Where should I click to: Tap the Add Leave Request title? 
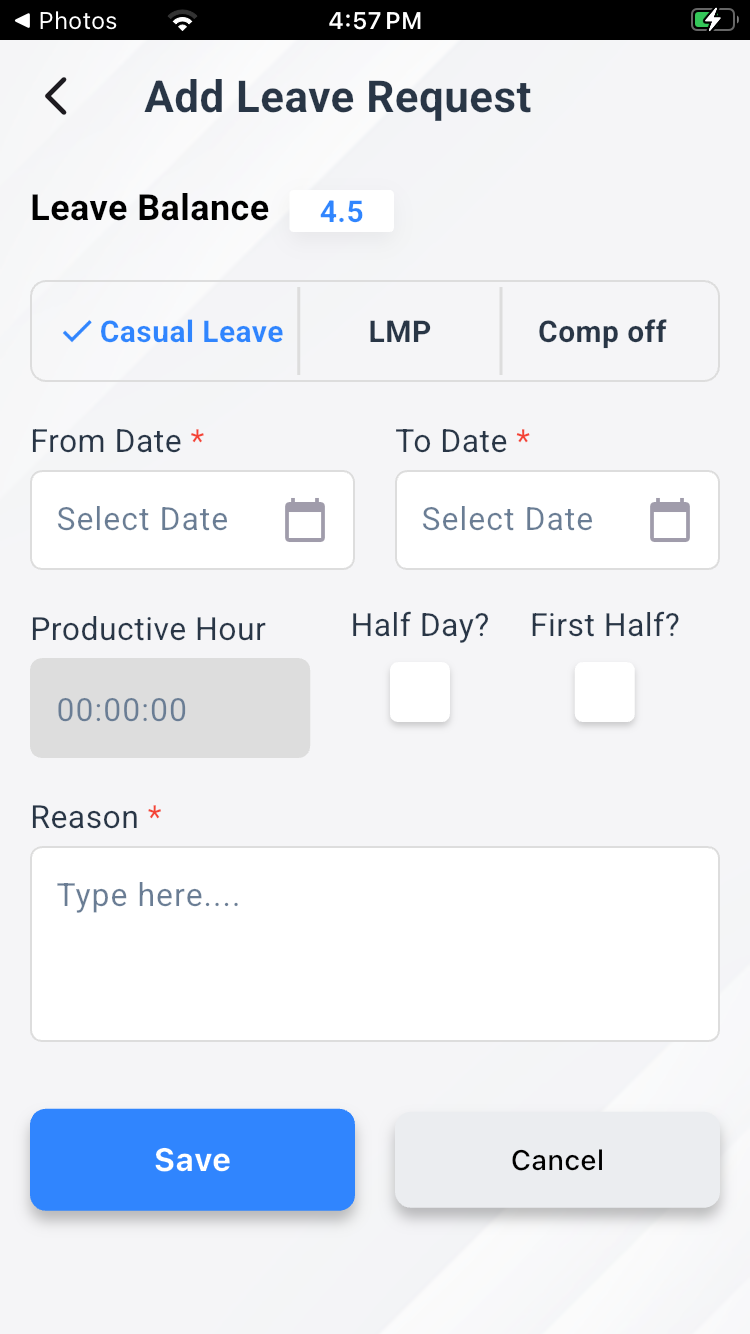tap(338, 97)
